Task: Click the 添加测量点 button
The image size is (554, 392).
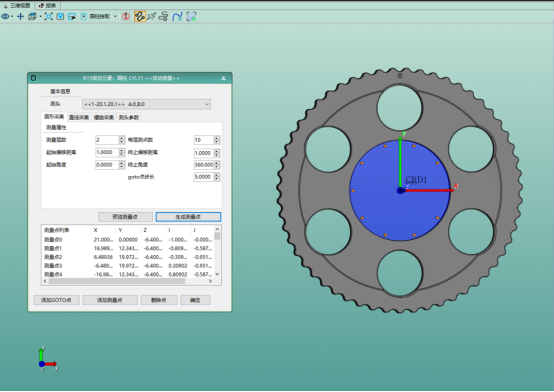Action: pyautogui.click(x=110, y=300)
